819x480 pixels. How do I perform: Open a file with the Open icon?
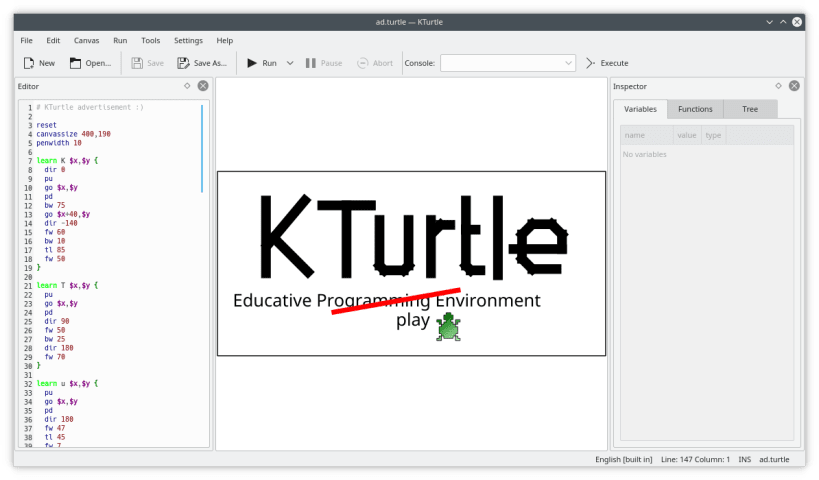point(76,63)
